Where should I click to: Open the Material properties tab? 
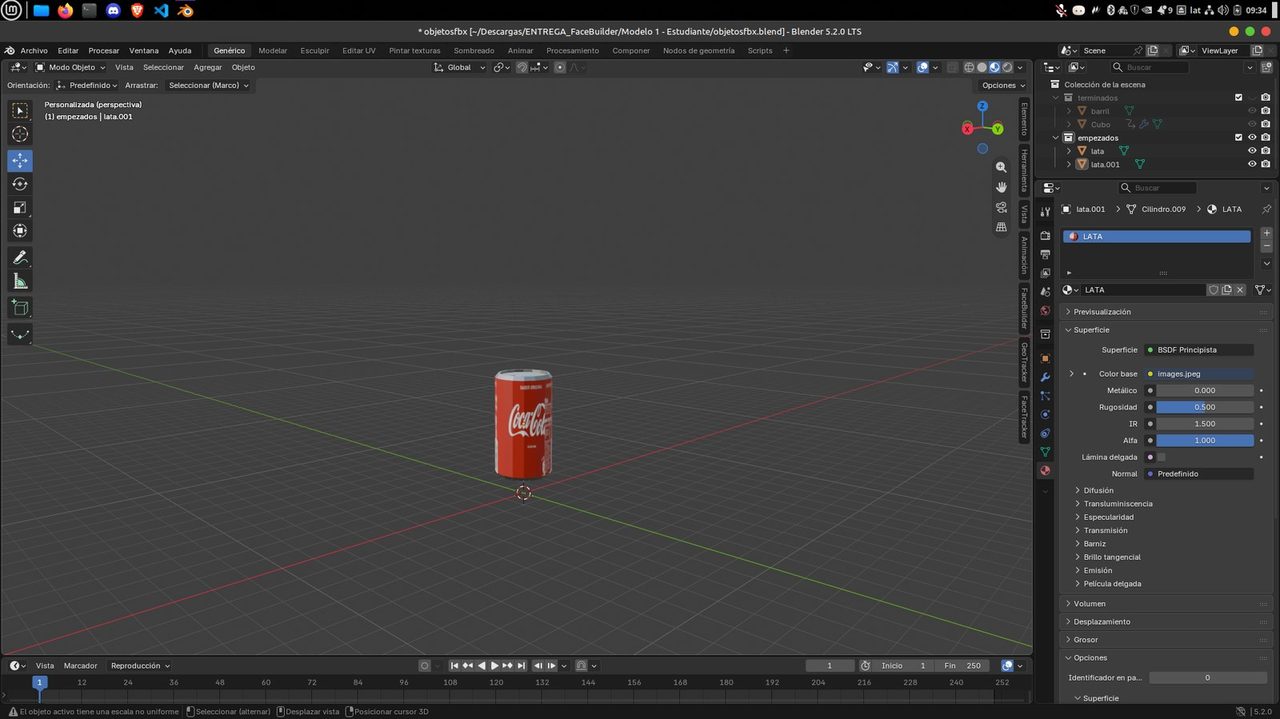tap(1045, 470)
